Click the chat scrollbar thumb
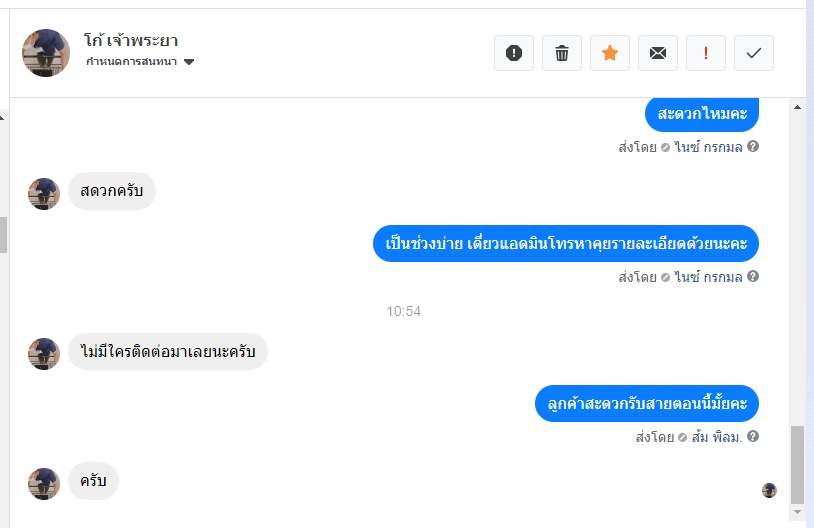 [797, 465]
